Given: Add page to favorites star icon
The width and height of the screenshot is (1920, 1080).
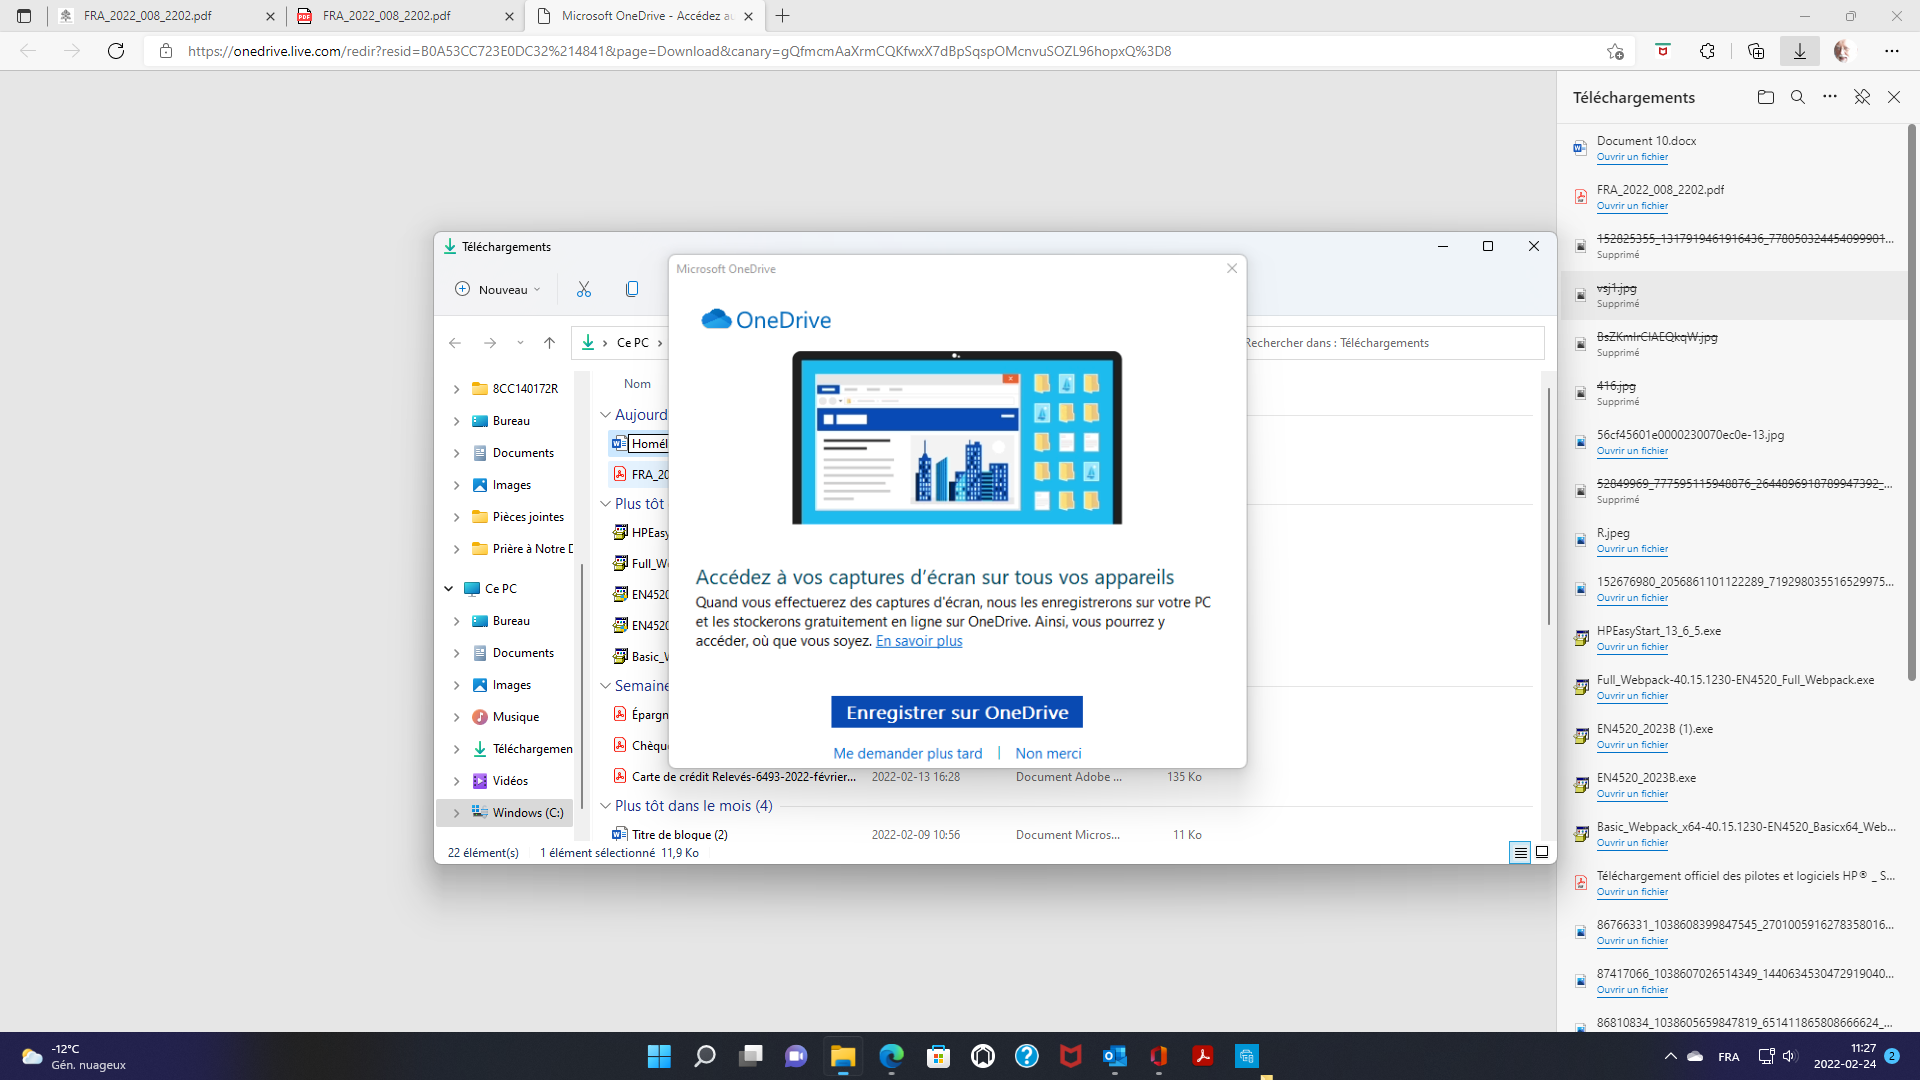Looking at the screenshot, I should (1615, 51).
